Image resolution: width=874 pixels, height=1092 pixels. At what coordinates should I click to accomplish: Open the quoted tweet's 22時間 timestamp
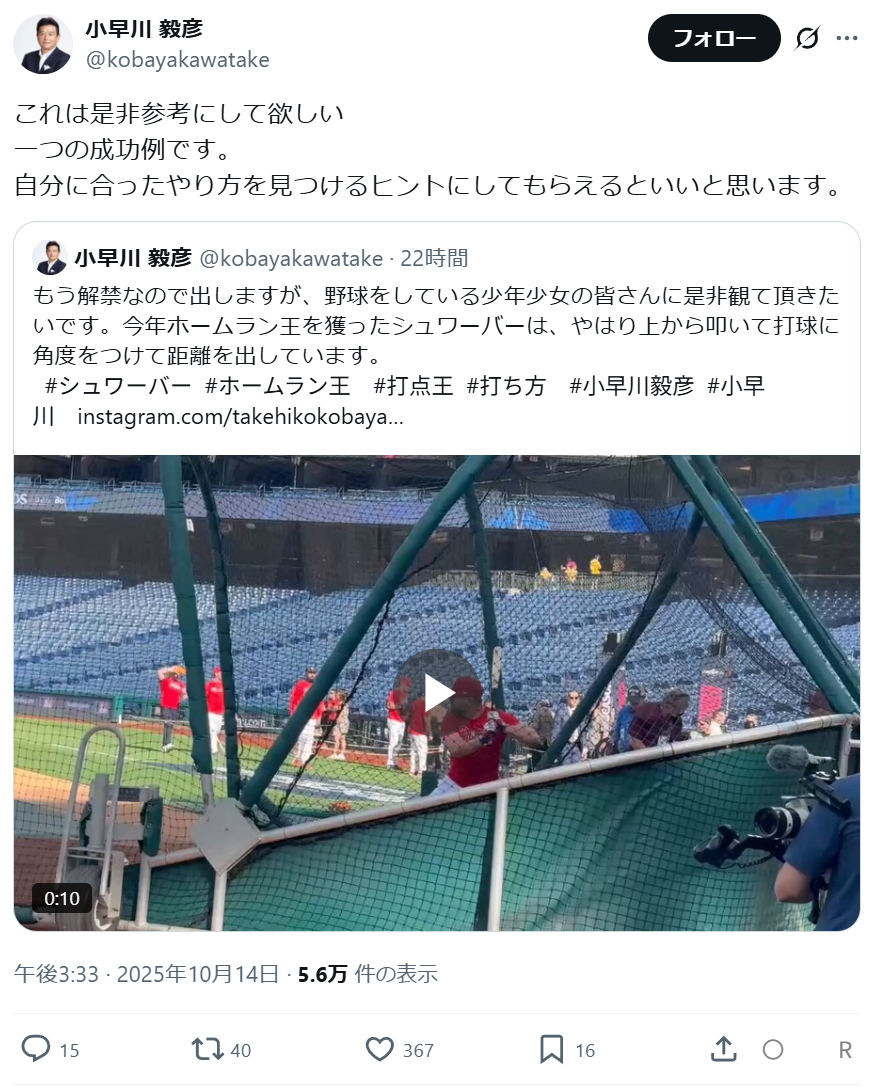coord(434,258)
